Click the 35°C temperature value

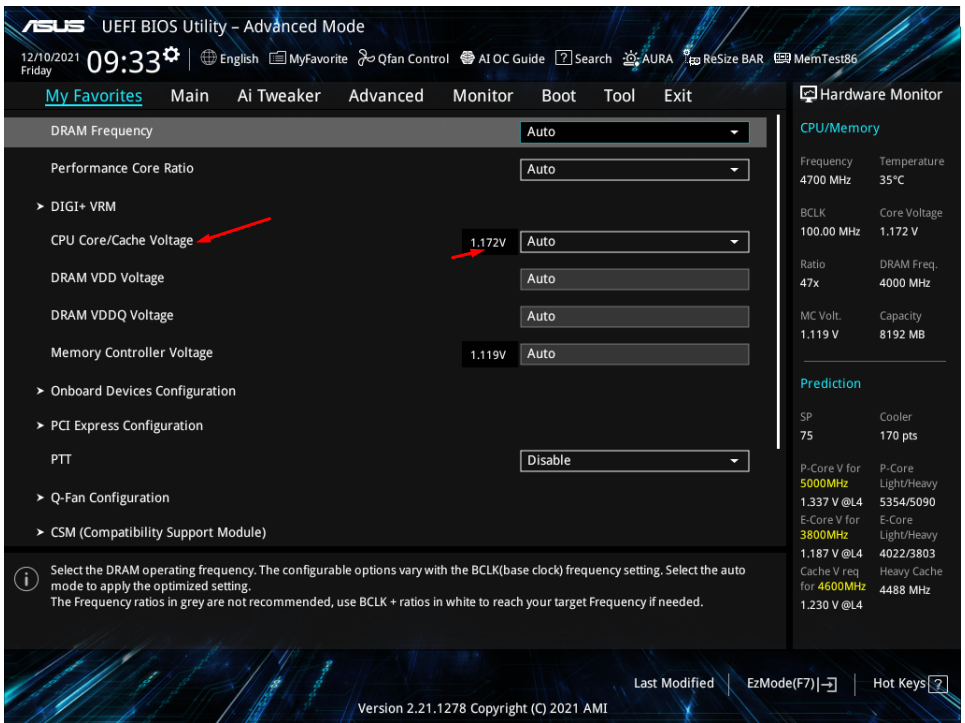(x=892, y=180)
